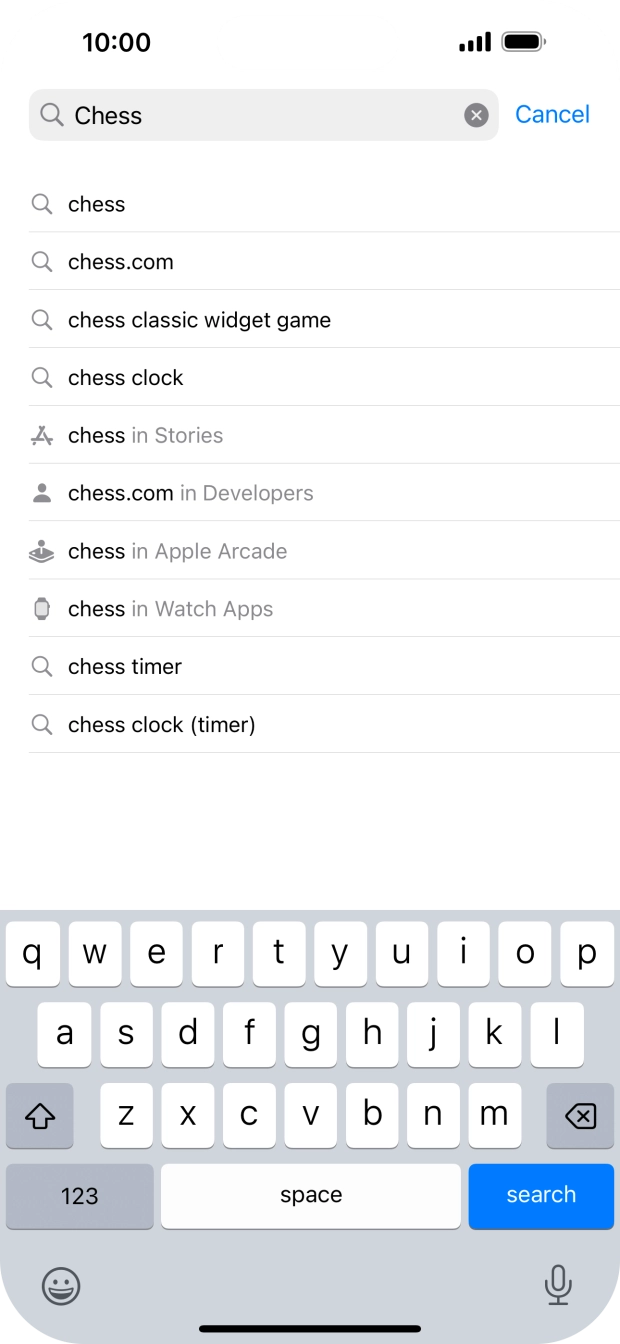620x1344 pixels.
Task: Tap the magnifying glass inside the search bar
Action: (53, 114)
